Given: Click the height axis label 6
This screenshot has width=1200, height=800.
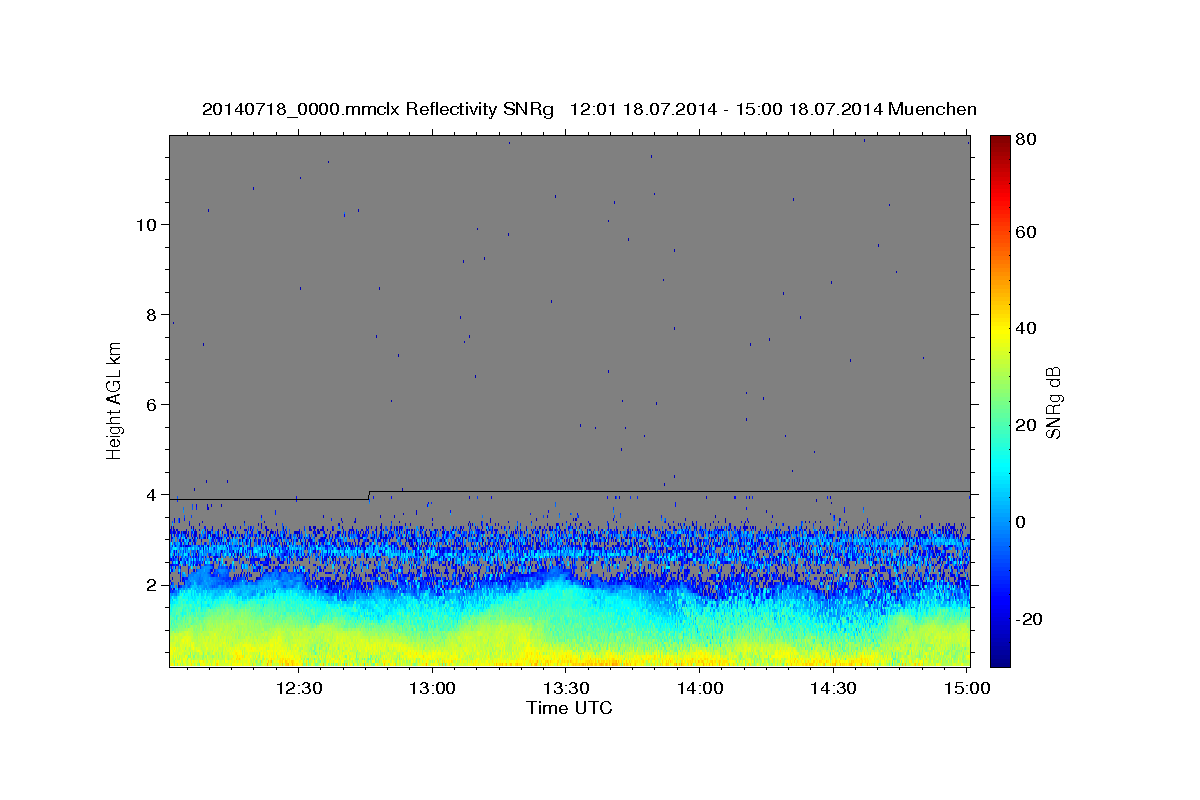Looking at the screenshot, I should [x=149, y=404].
